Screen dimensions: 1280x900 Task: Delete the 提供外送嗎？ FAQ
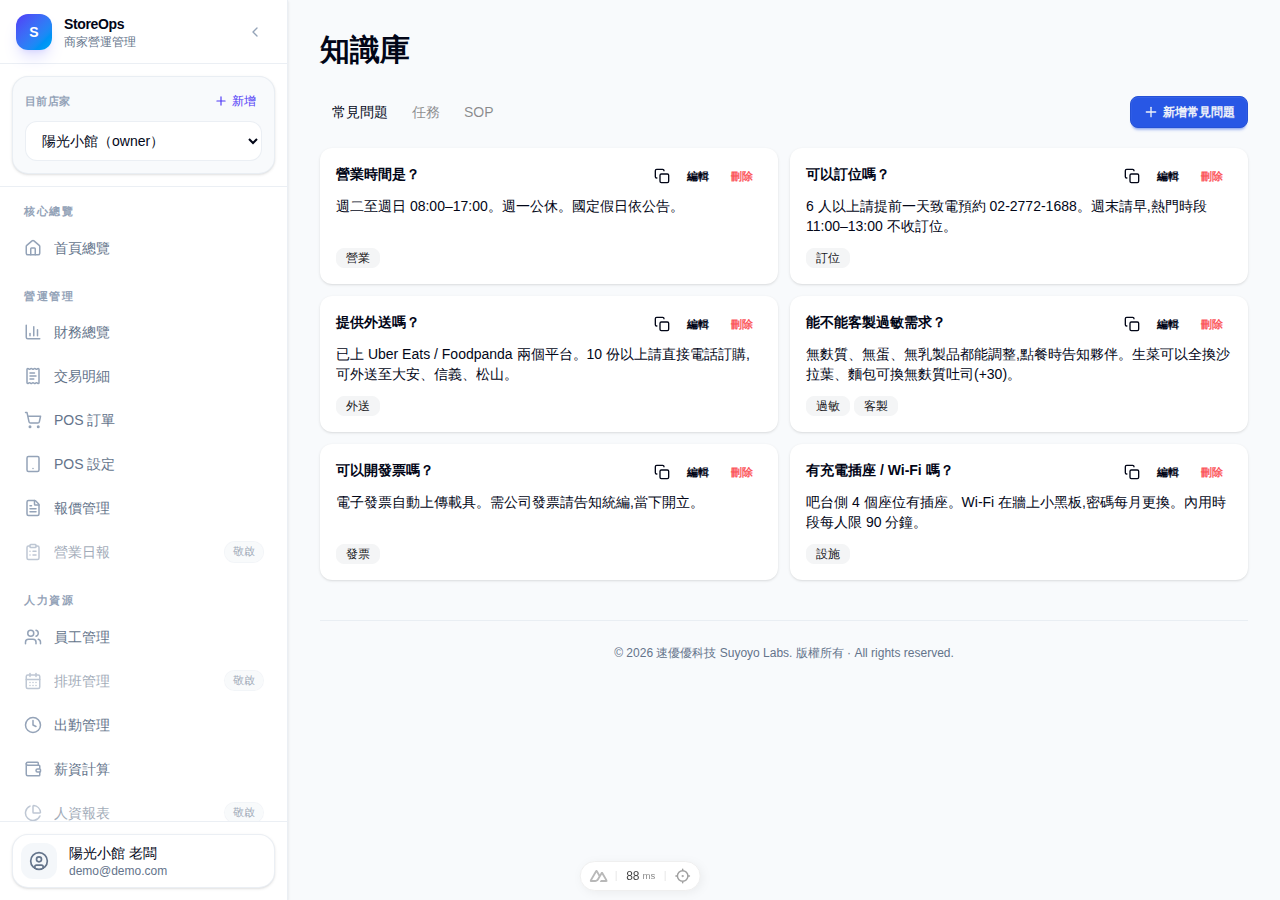coord(742,324)
